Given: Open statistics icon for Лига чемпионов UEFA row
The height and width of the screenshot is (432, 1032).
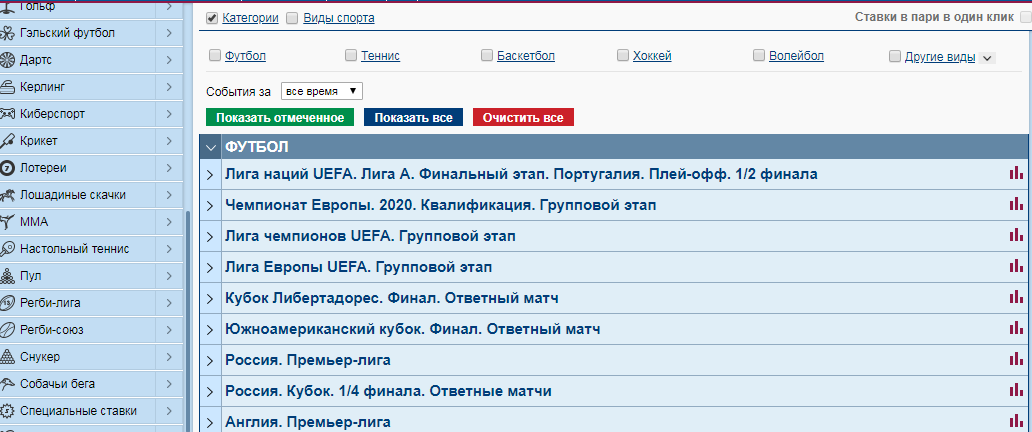Looking at the screenshot, I should [1016, 235].
